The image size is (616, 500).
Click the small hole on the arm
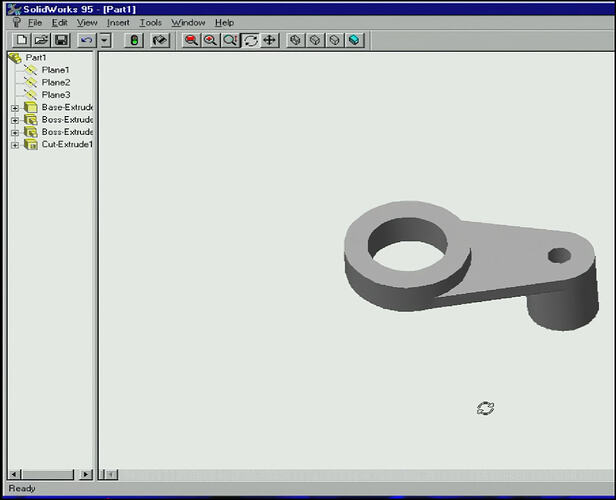(x=559, y=255)
